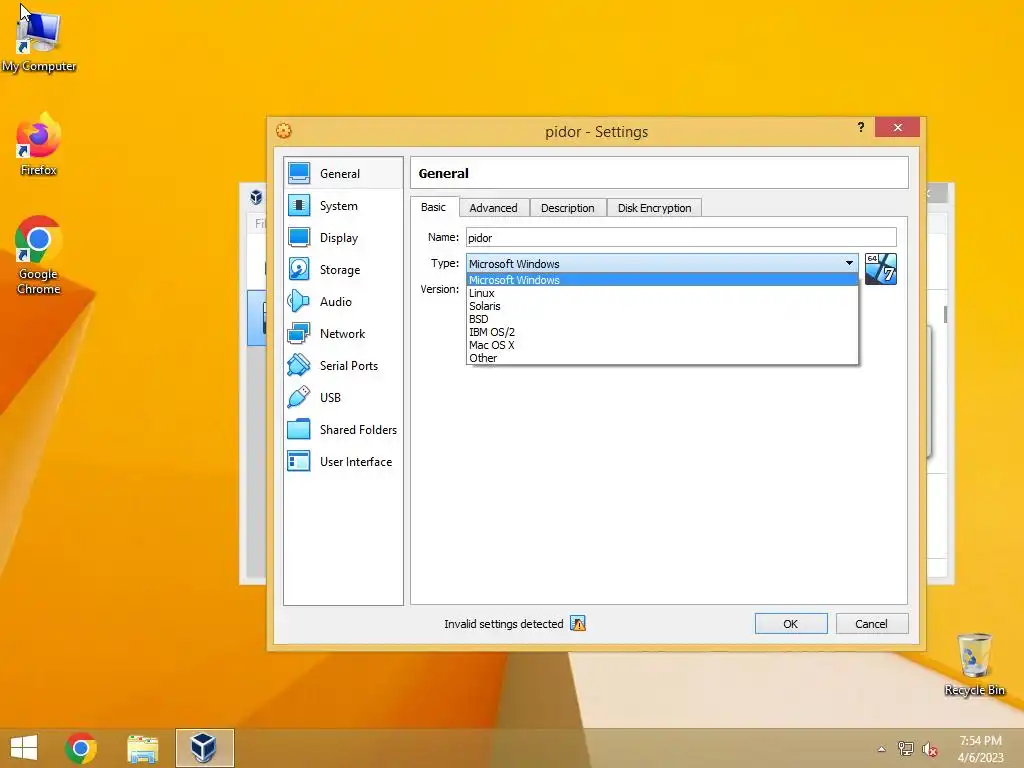Open File Explorer from taskbar
The image size is (1024, 768).
tap(142, 748)
